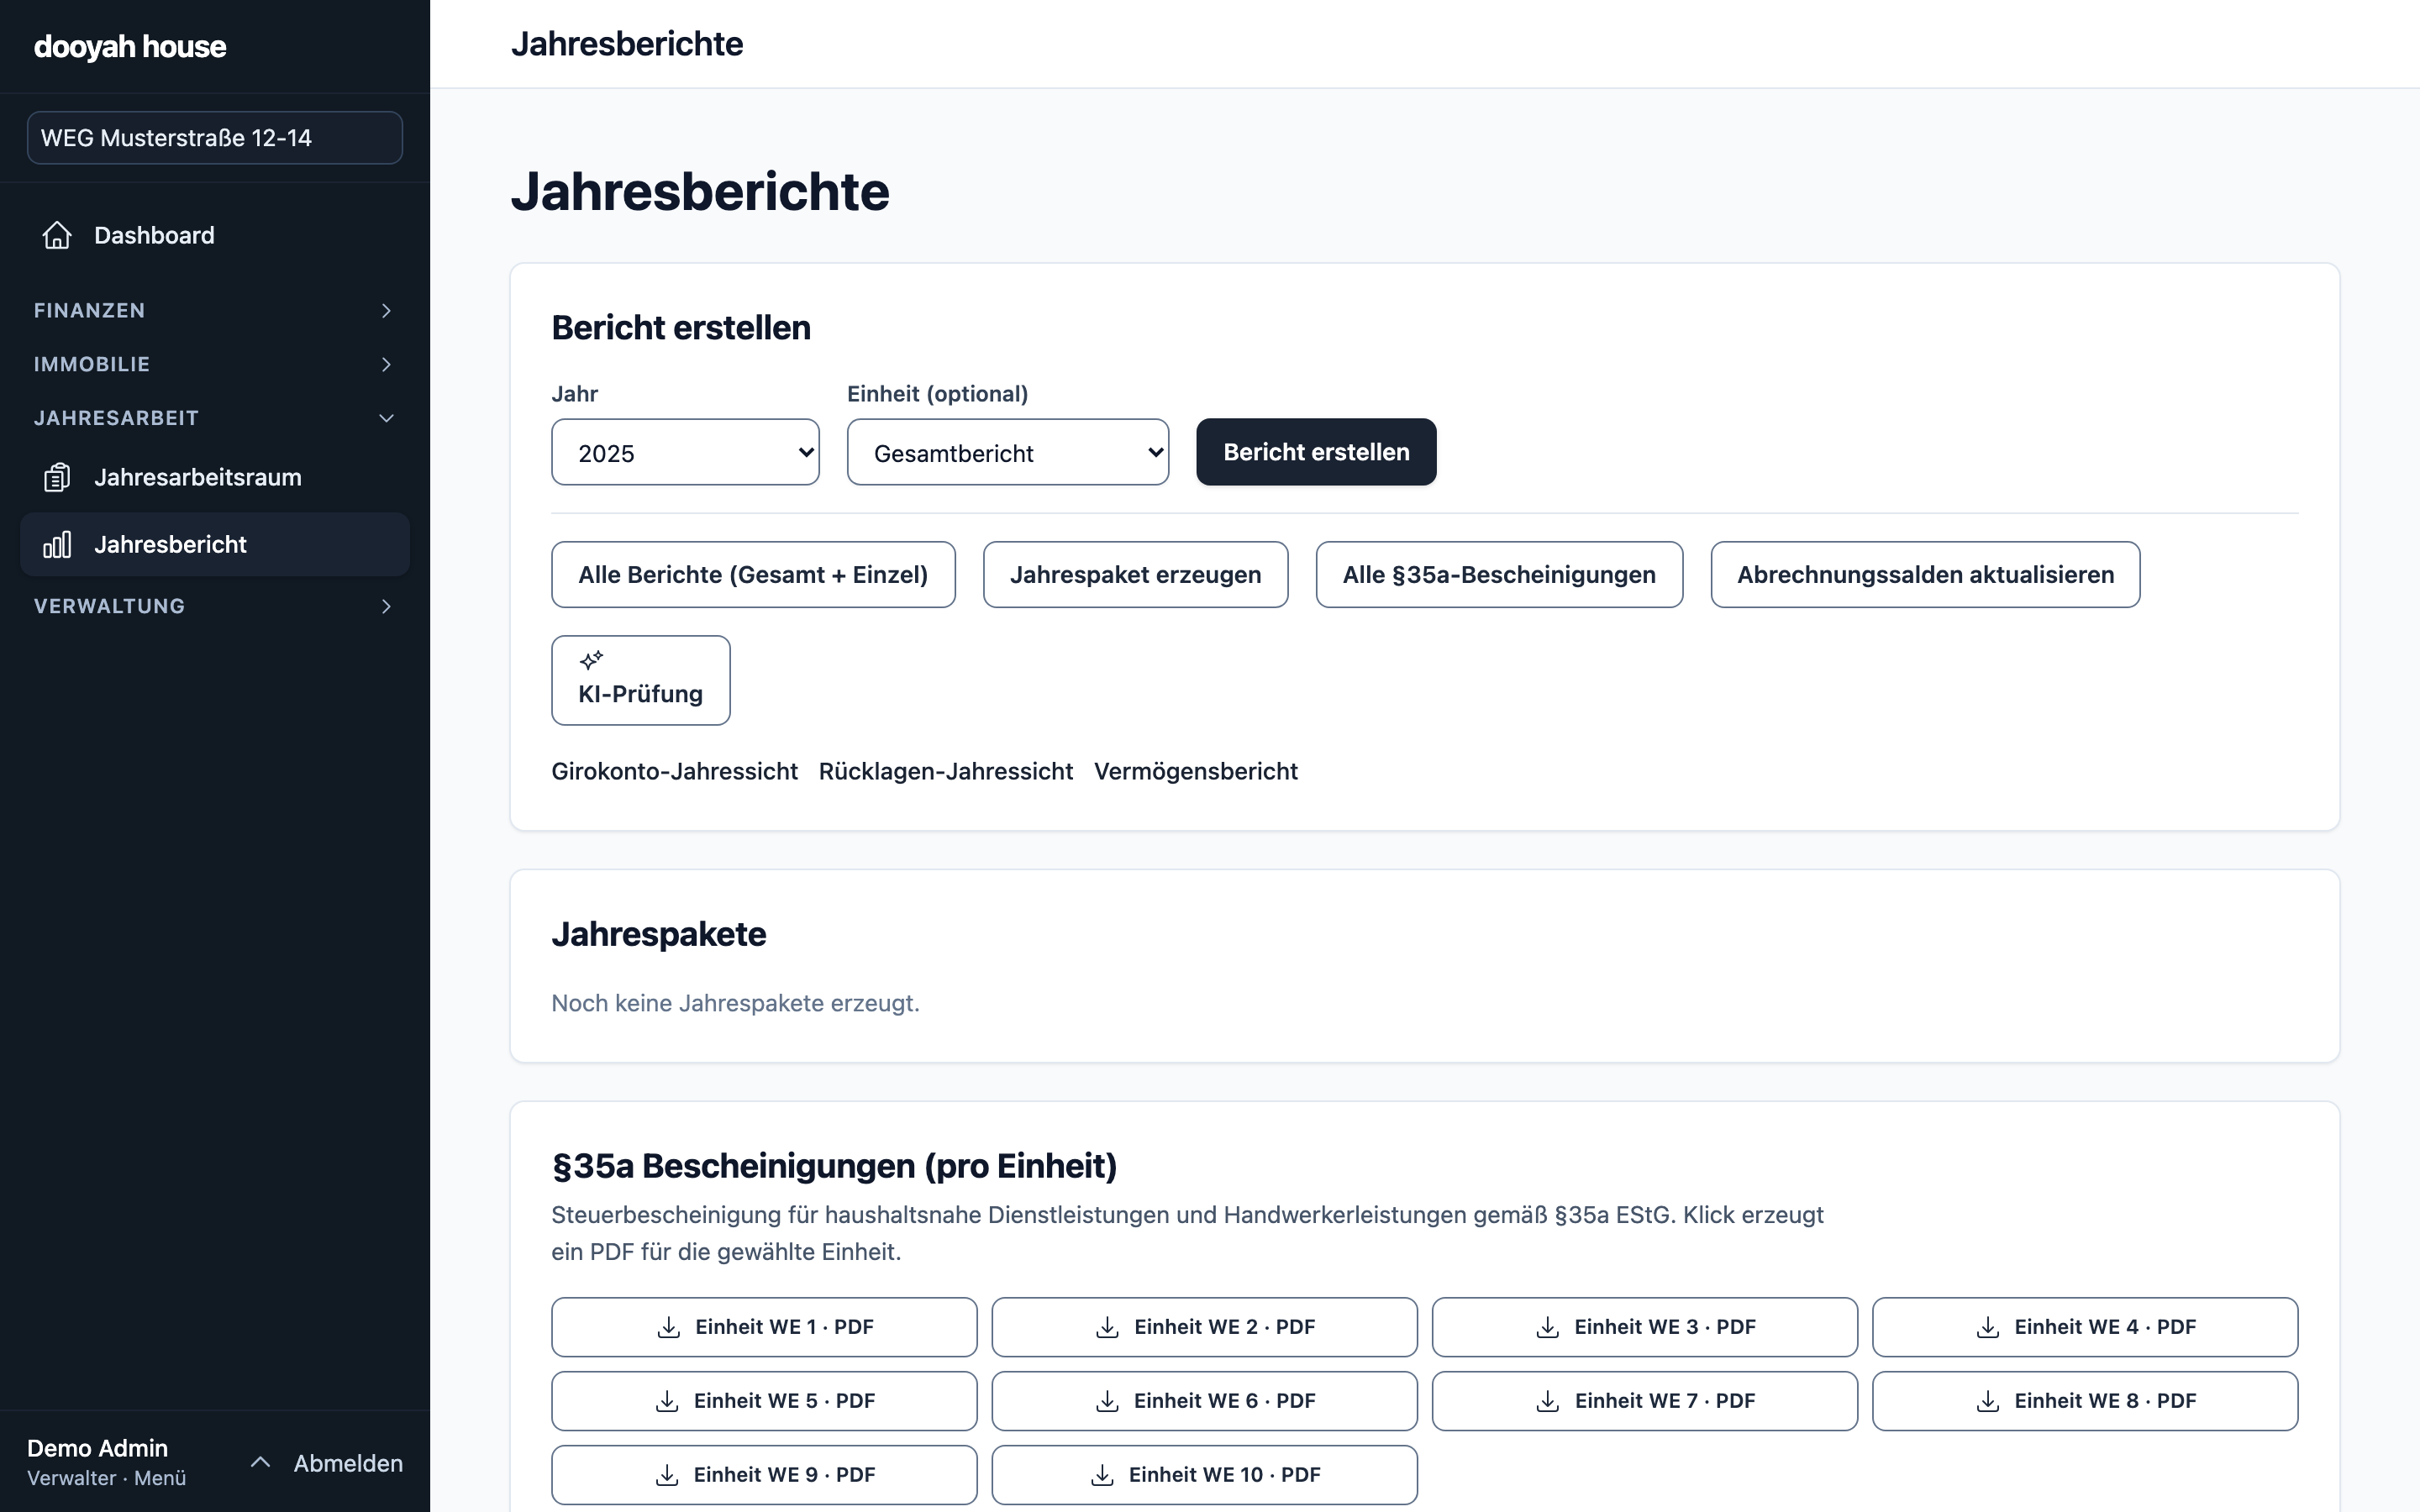Collapse the JAHRESARBEIT sidebar section
Image resolution: width=2420 pixels, height=1512 pixels.
pos(215,418)
